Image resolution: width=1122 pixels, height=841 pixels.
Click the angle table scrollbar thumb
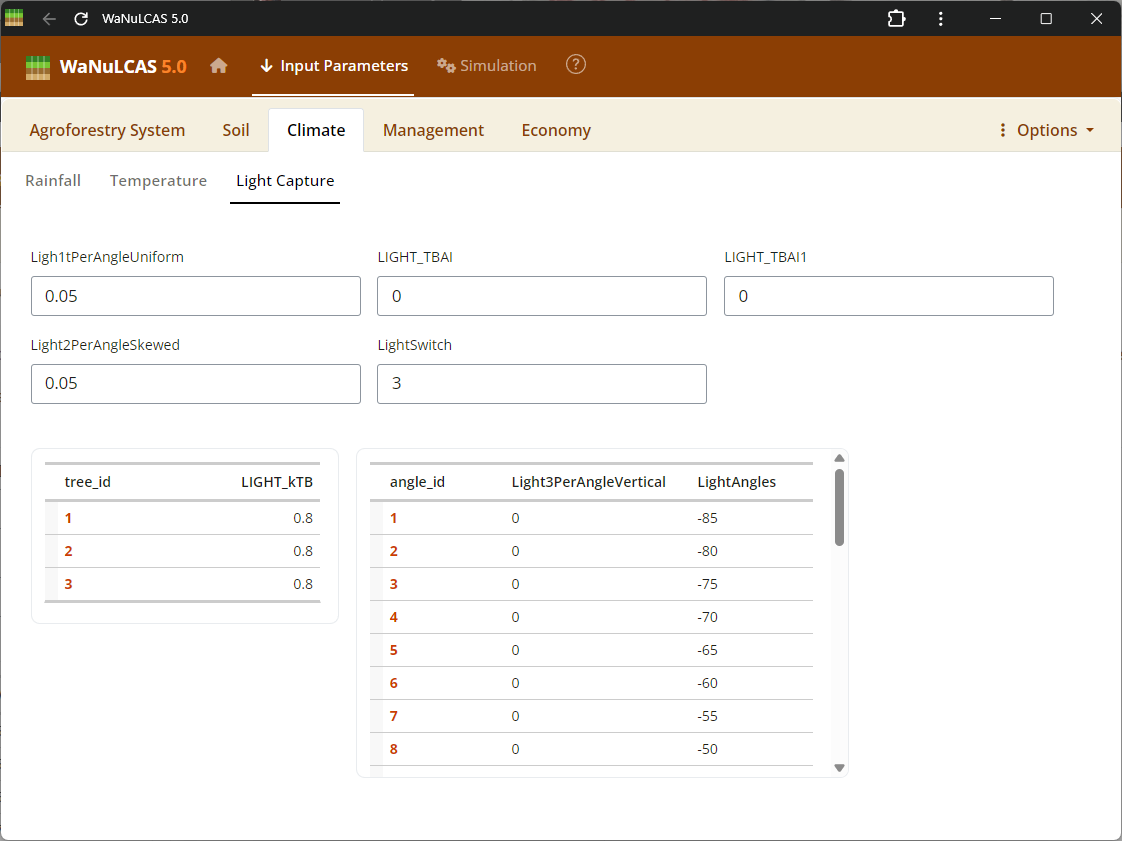(x=840, y=507)
